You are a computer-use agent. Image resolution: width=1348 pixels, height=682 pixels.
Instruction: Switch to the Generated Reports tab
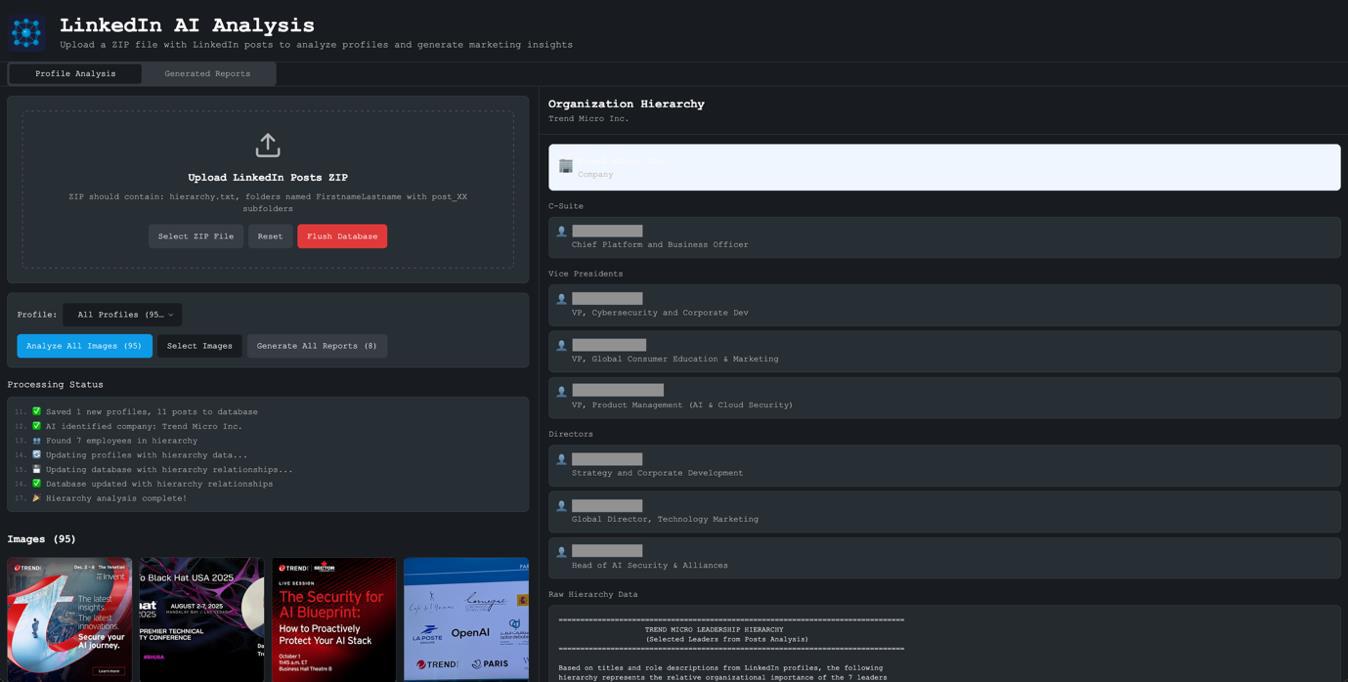click(207, 74)
